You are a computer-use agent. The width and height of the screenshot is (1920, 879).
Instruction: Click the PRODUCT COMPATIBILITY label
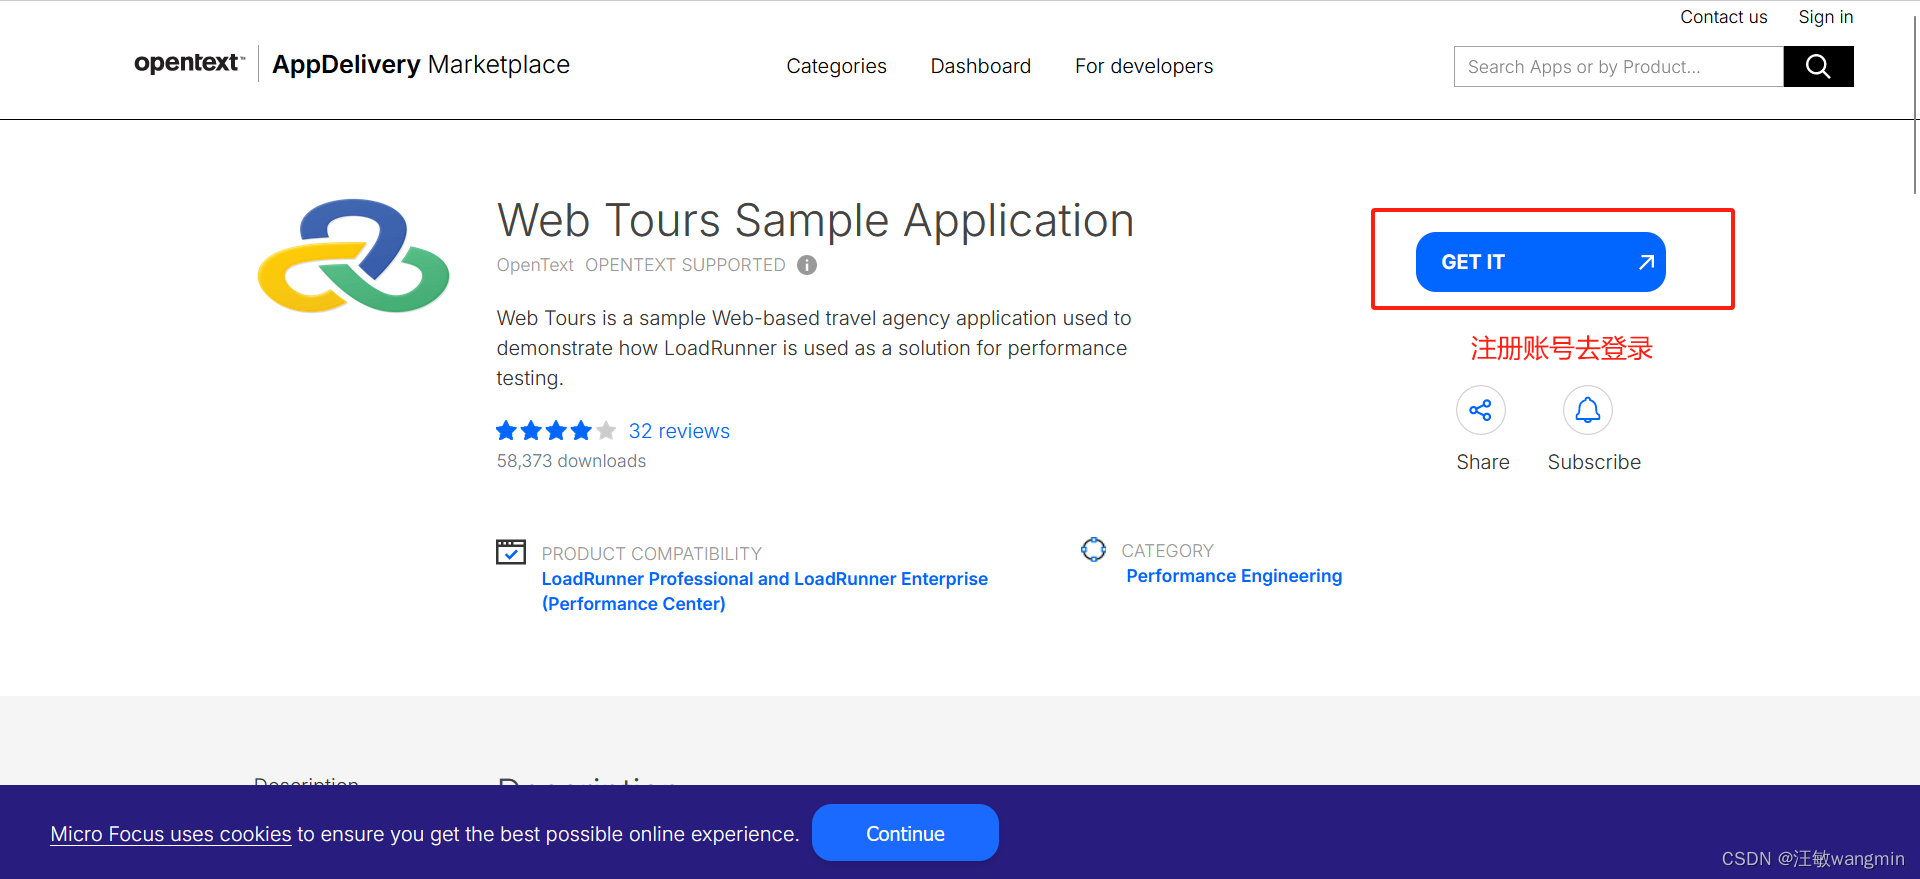click(x=651, y=554)
